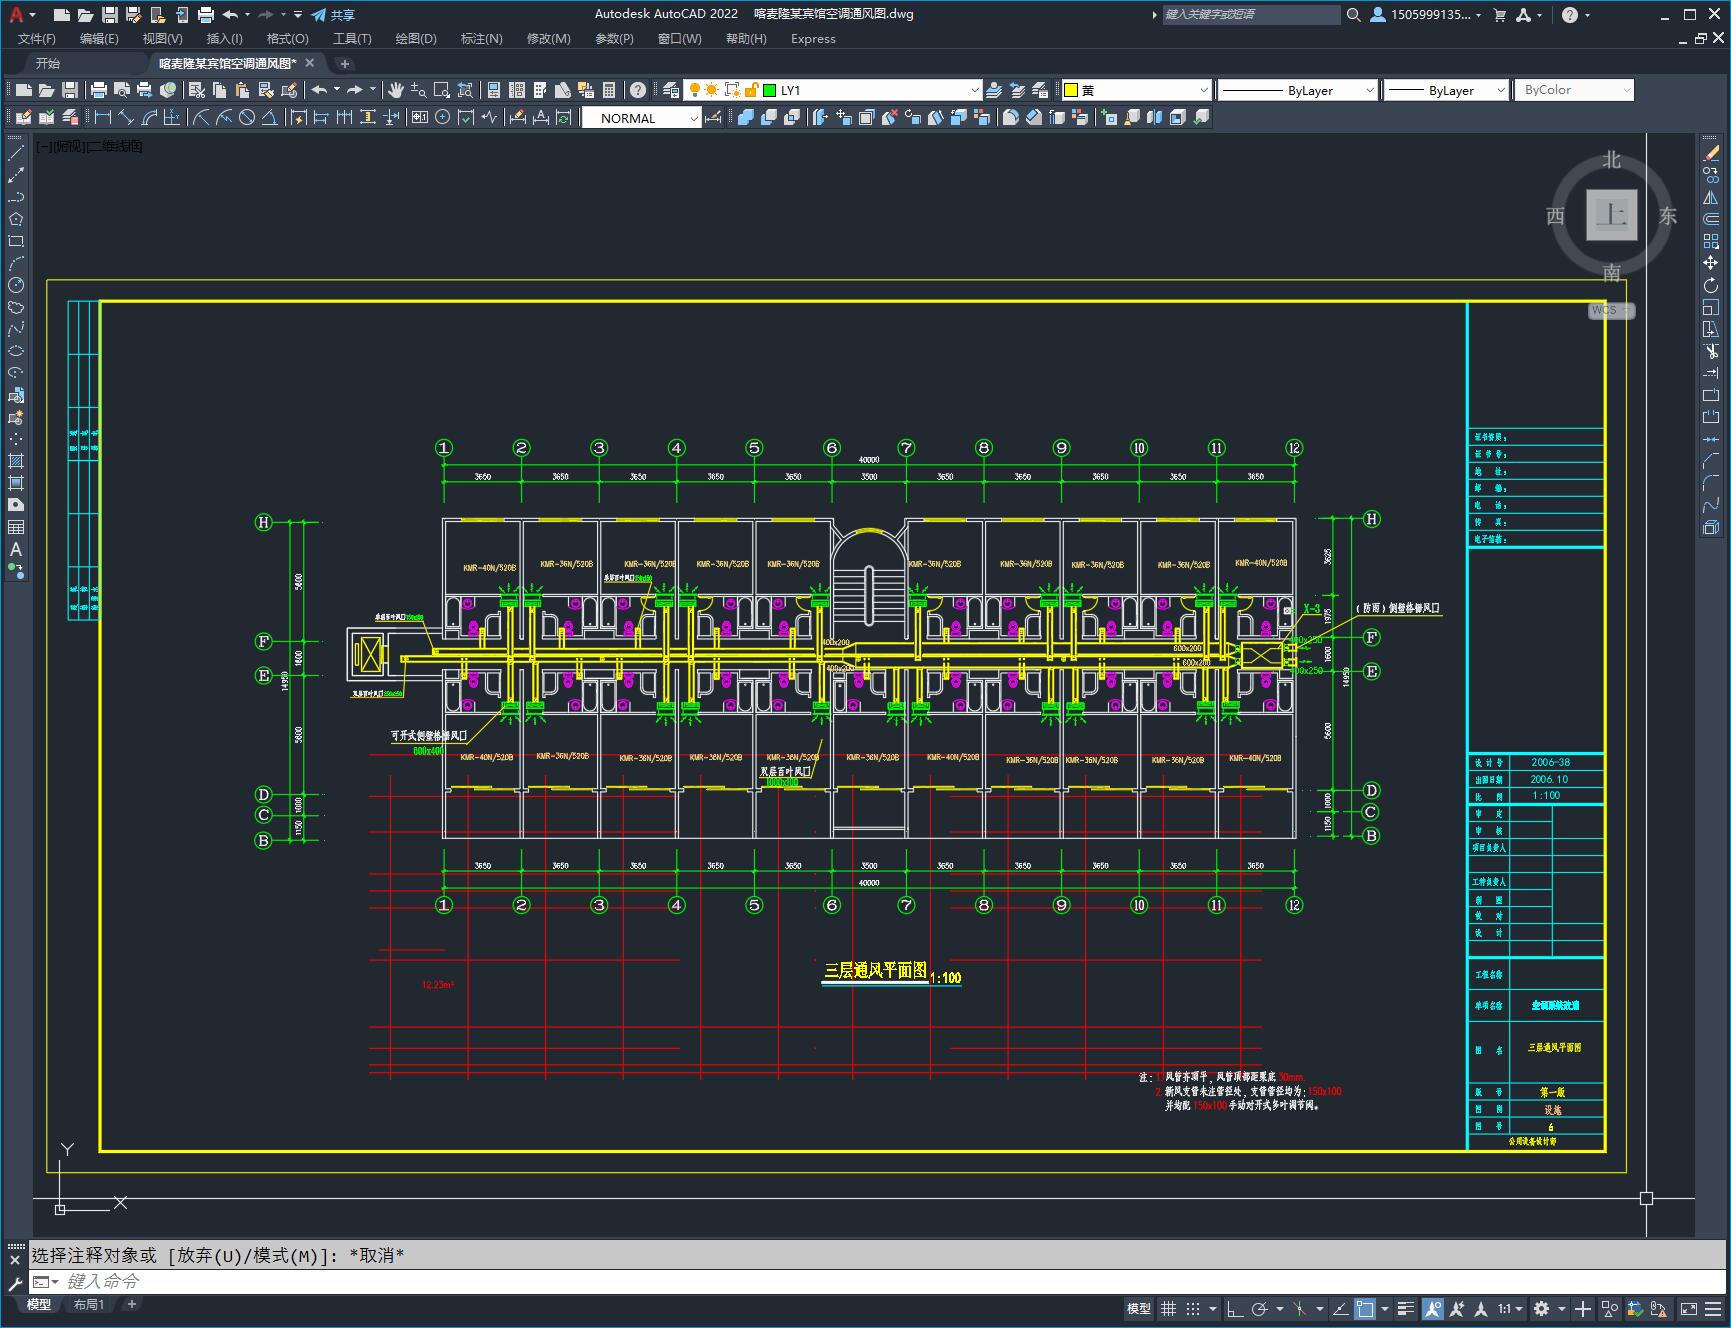Open the QuickCalc calculator

[x=609, y=90]
